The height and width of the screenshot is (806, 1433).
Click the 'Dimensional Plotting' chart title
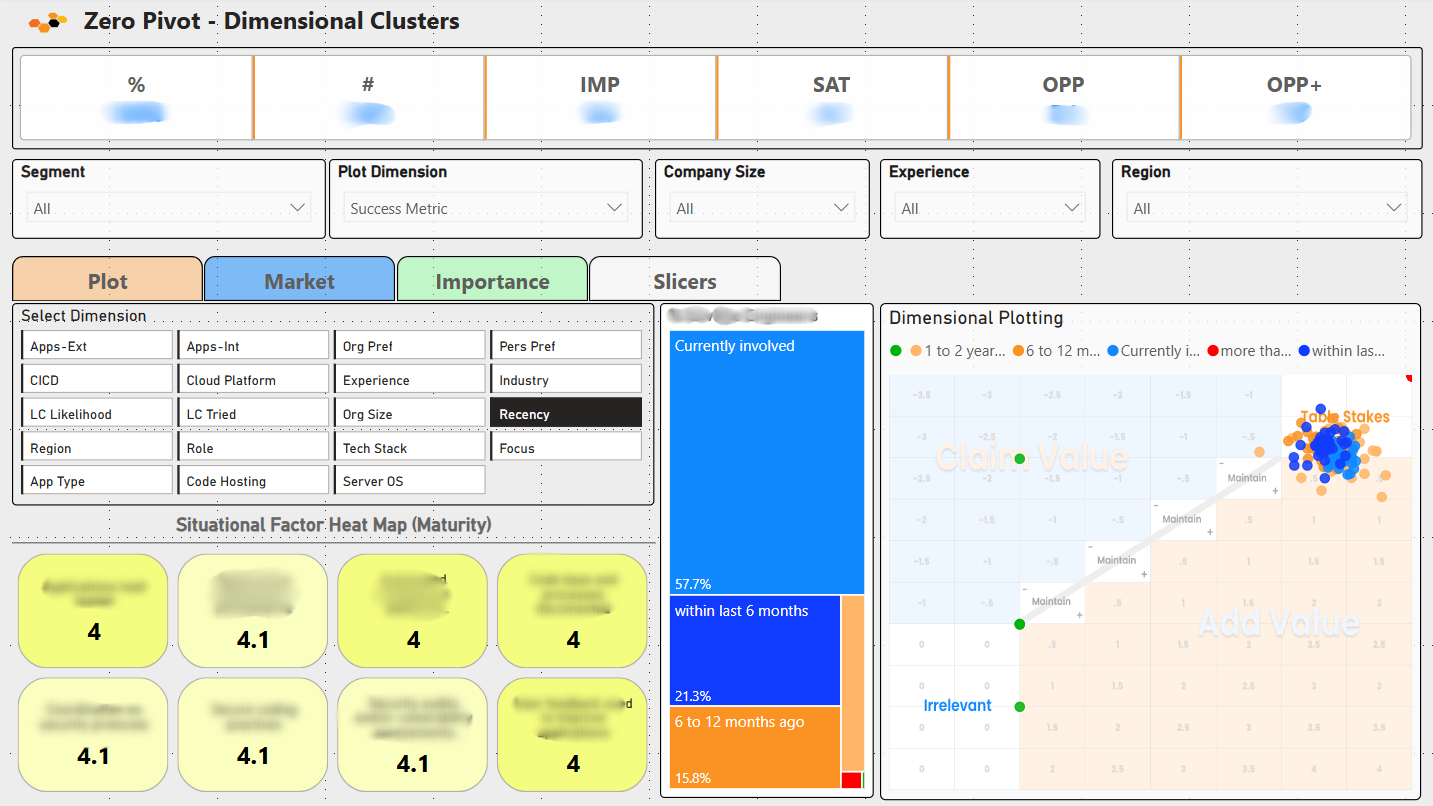point(976,318)
